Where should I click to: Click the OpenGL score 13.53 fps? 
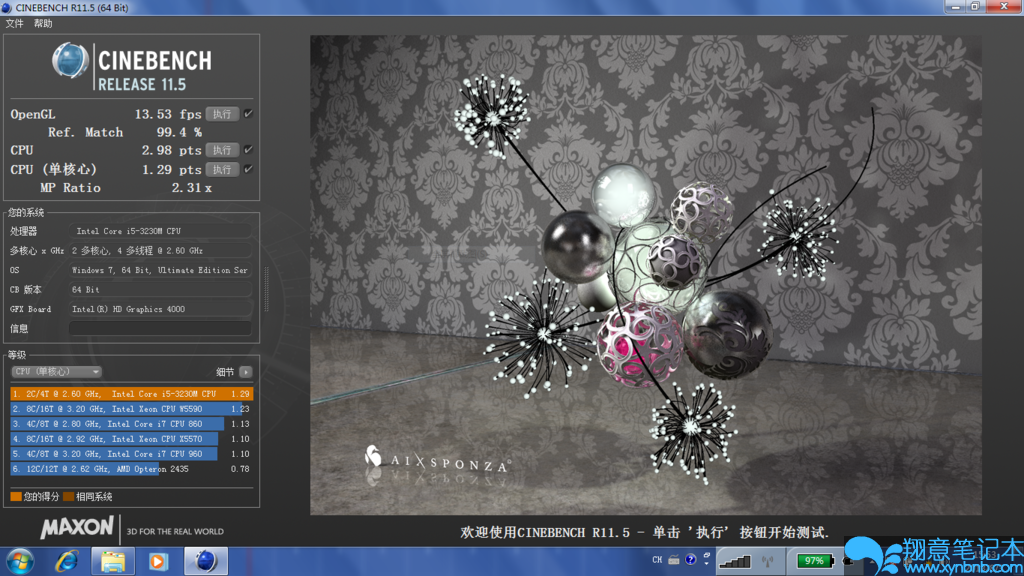(168, 114)
